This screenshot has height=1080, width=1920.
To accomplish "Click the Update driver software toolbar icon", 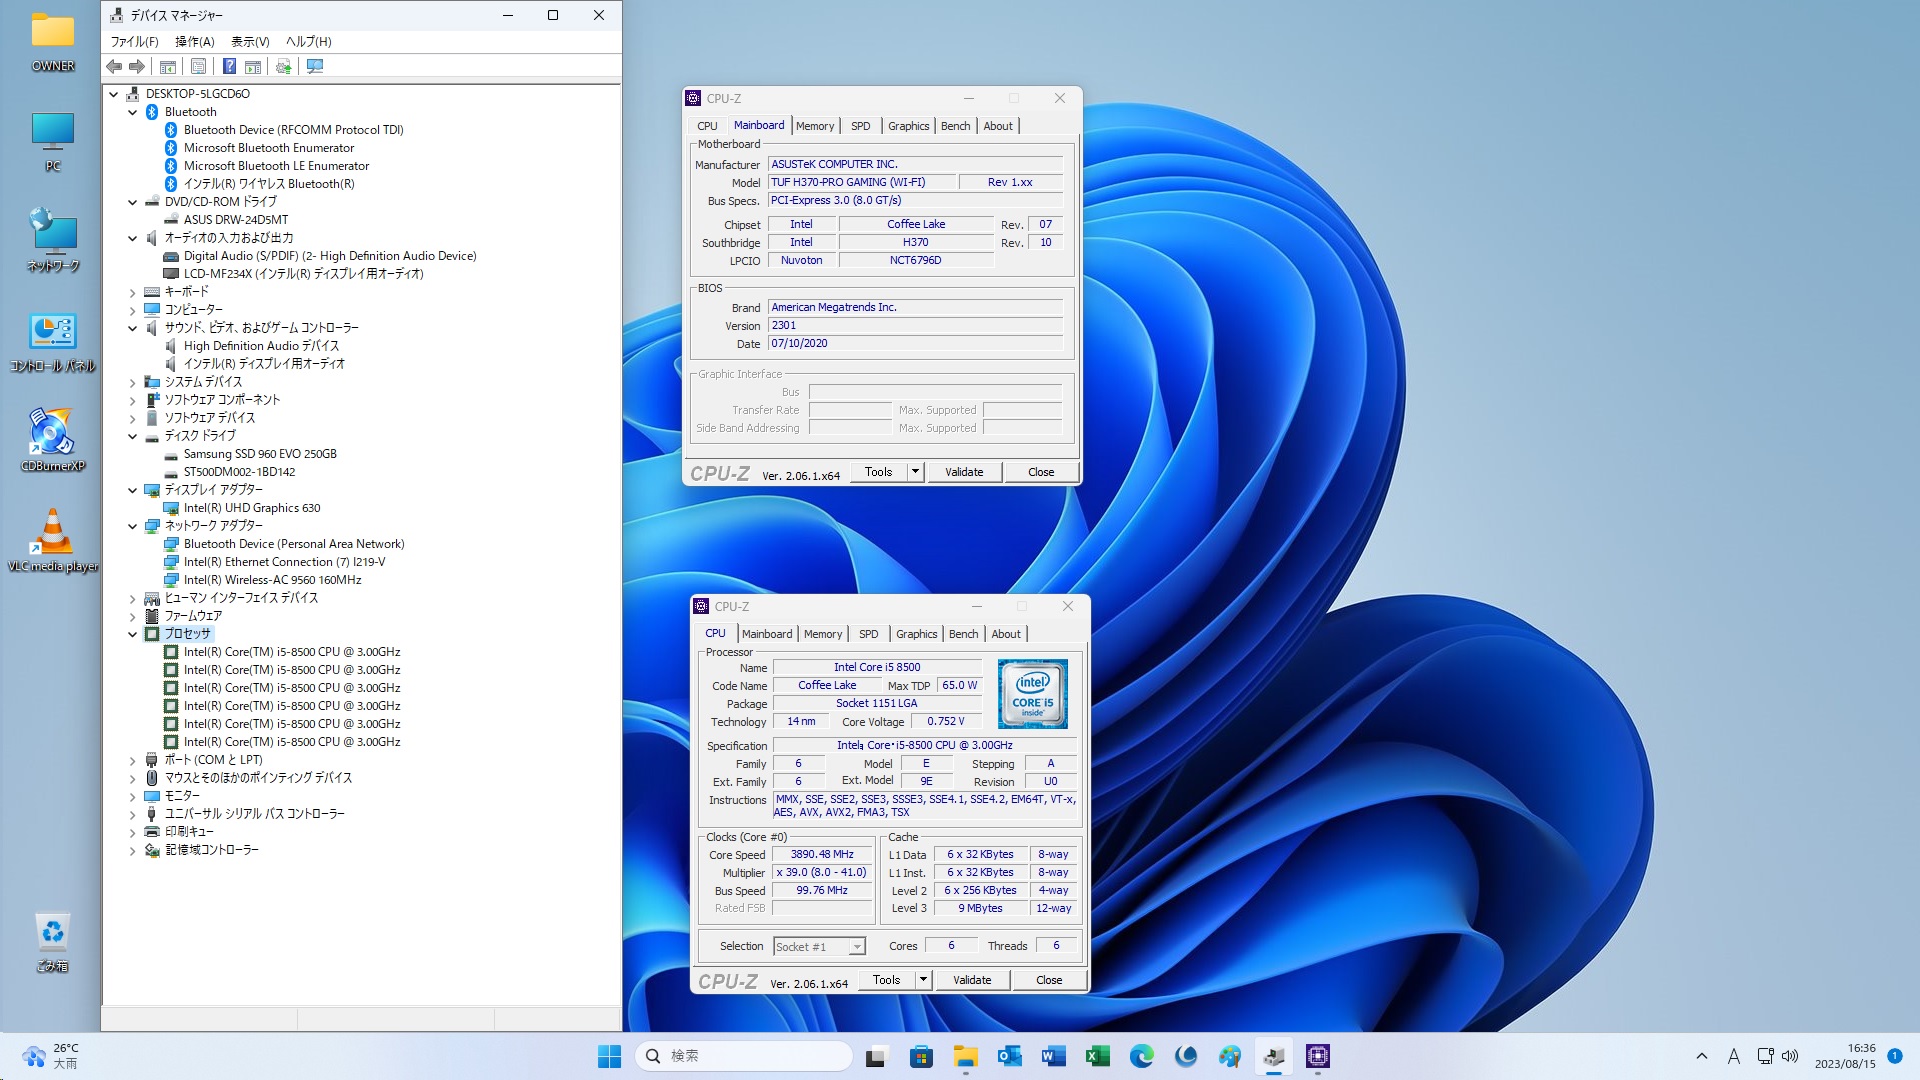I will [x=284, y=66].
